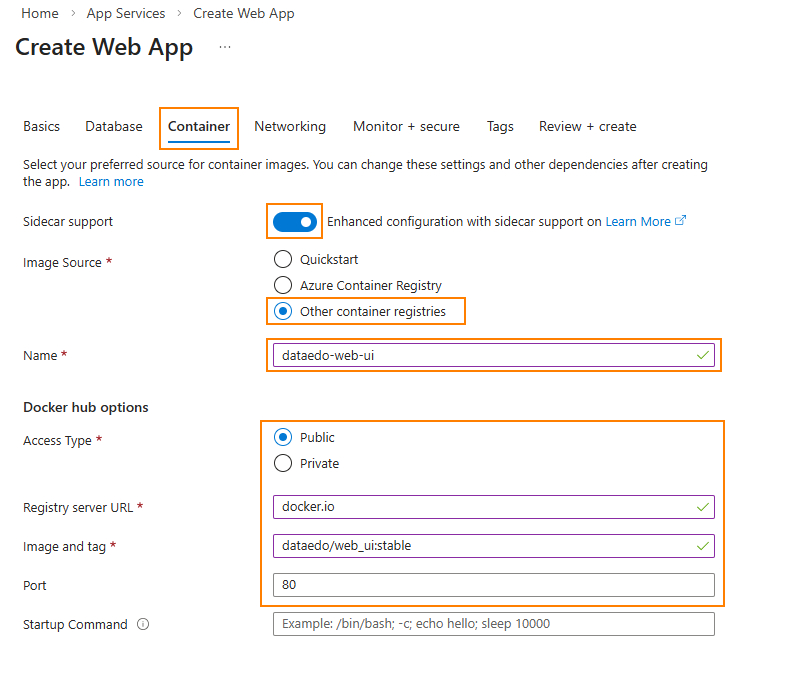This screenshot has height=680, width=810.
Task: Open the Review + create tab
Action: 587,126
